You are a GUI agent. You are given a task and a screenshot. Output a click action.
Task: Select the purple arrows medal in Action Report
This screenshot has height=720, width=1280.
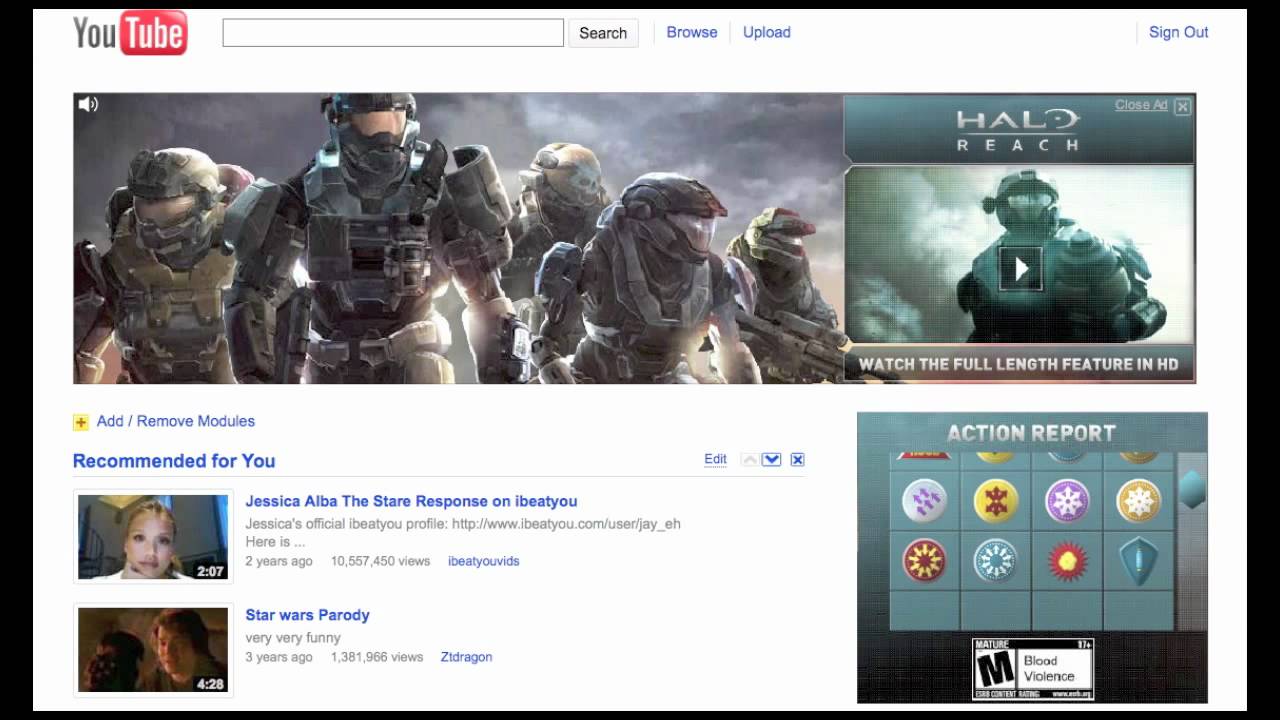[924, 501]
